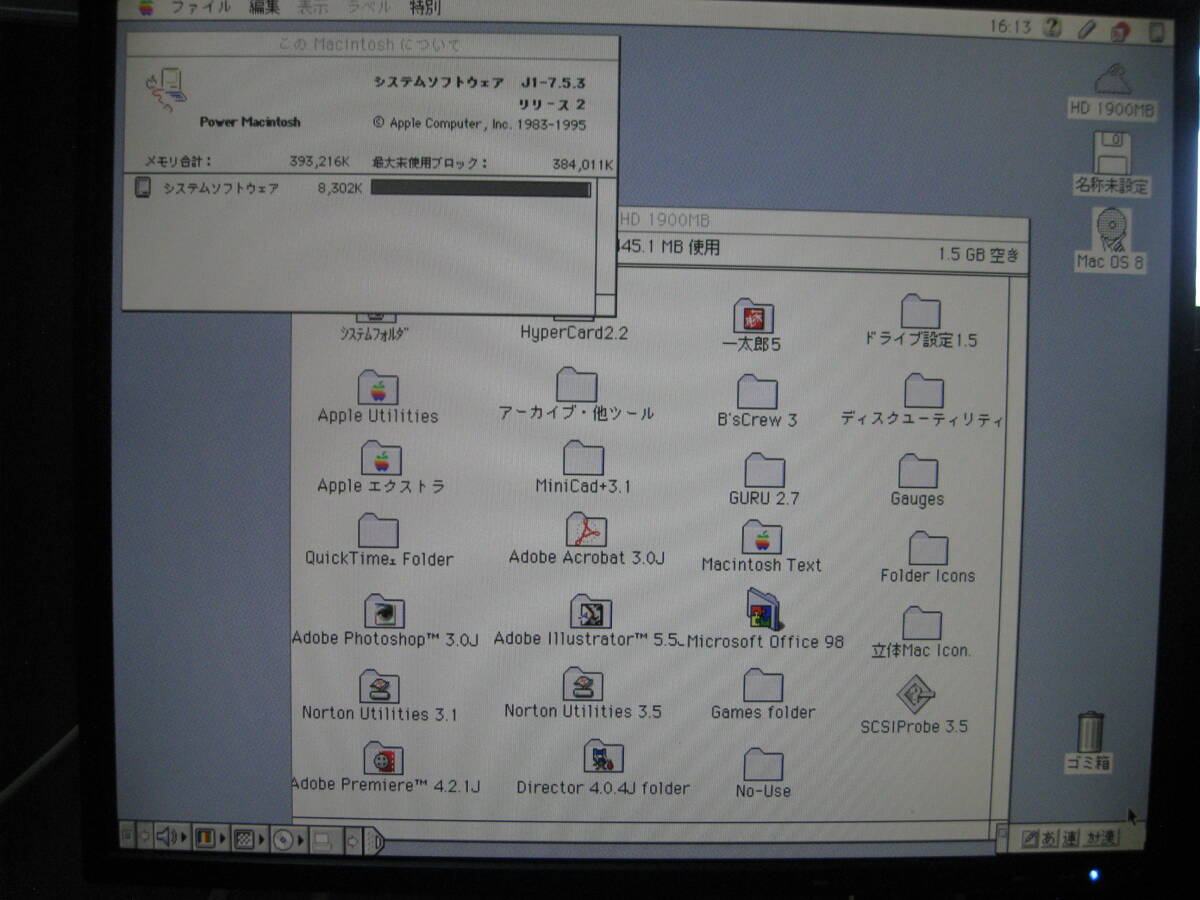Viewport: 1200px width, 900px height.
Task: Click the 1.5 GB 空き free space text
Action: (x=978, y=254)
